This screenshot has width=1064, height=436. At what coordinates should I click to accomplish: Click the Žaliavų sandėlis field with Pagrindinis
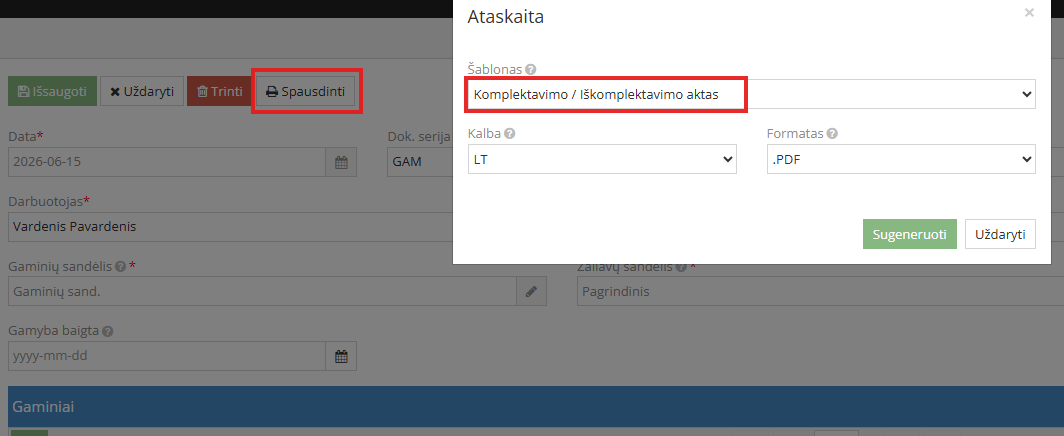coord(820,292)
